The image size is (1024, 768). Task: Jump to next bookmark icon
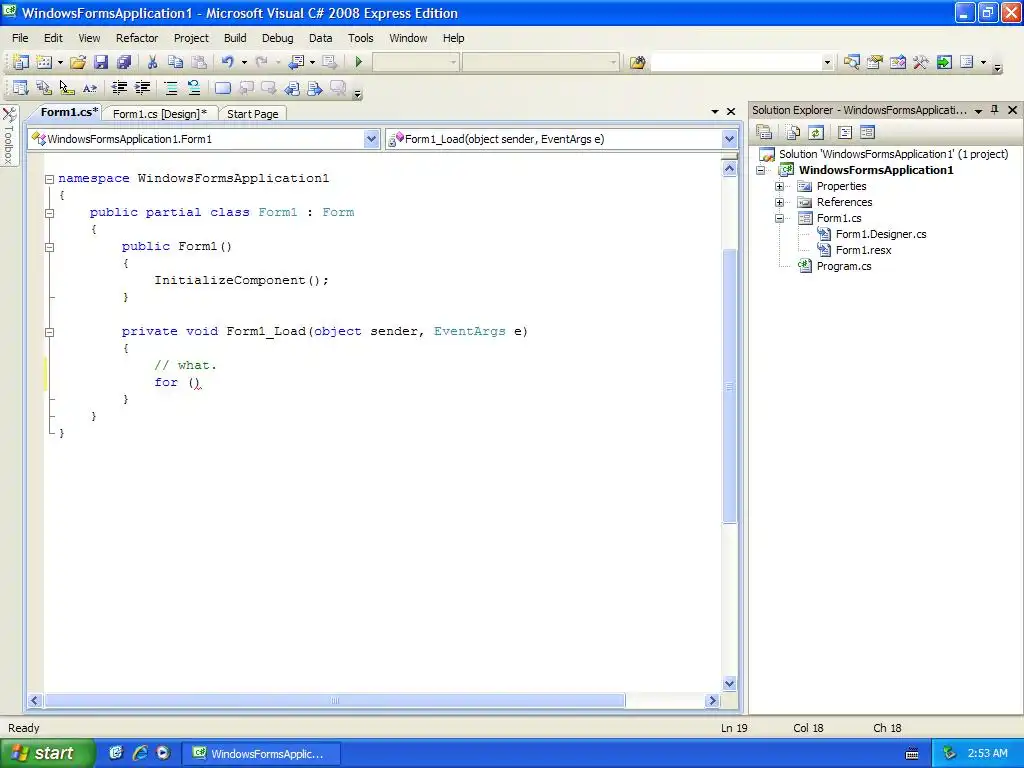click(268, 88)
